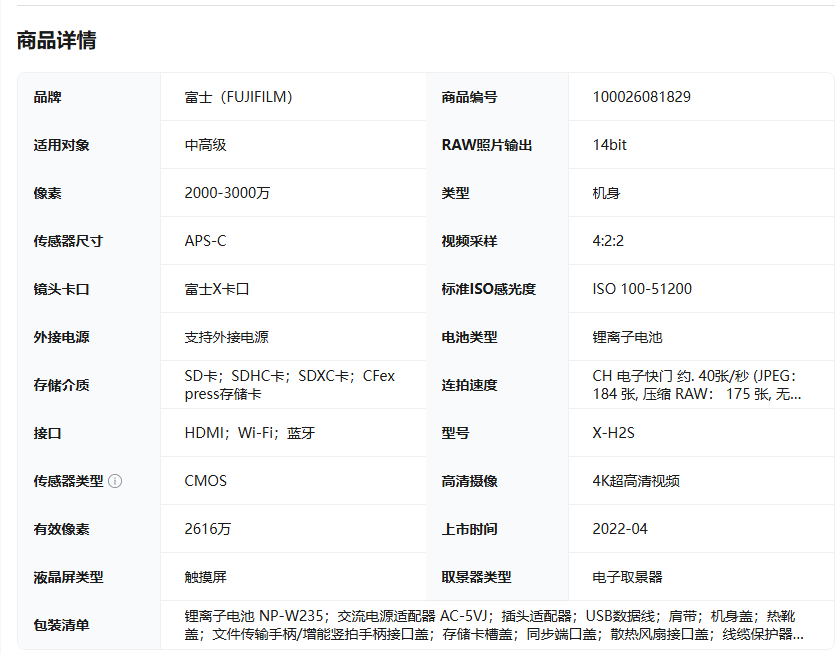This screenshot has height=654, width=840.
Task: Select the SD卡；SDHC卡 storage value
Action: [290, 385]
